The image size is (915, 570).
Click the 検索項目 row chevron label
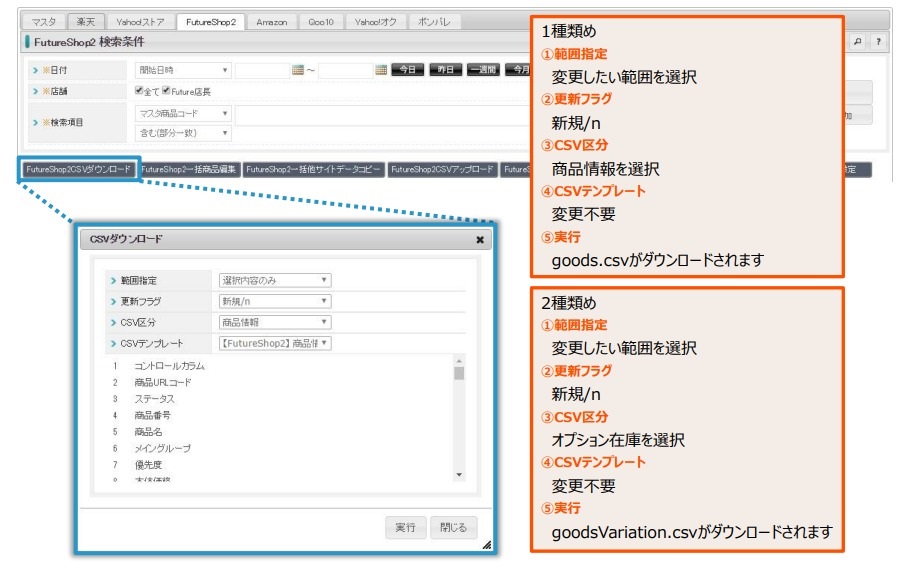[x=58, y=123]
